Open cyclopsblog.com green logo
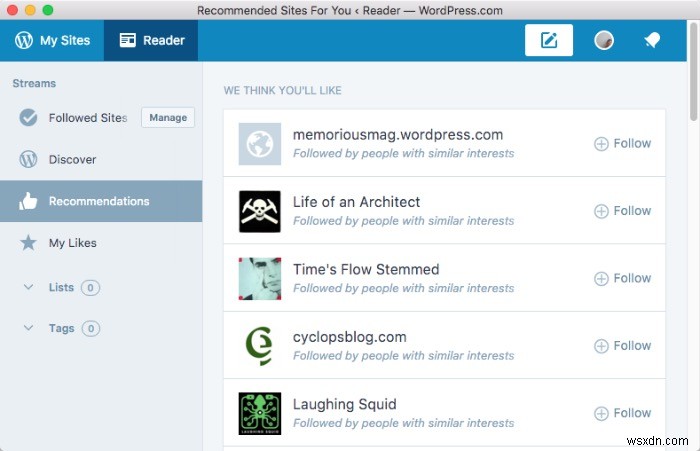Viewport: 700px width, 451px height. [260, 346]
